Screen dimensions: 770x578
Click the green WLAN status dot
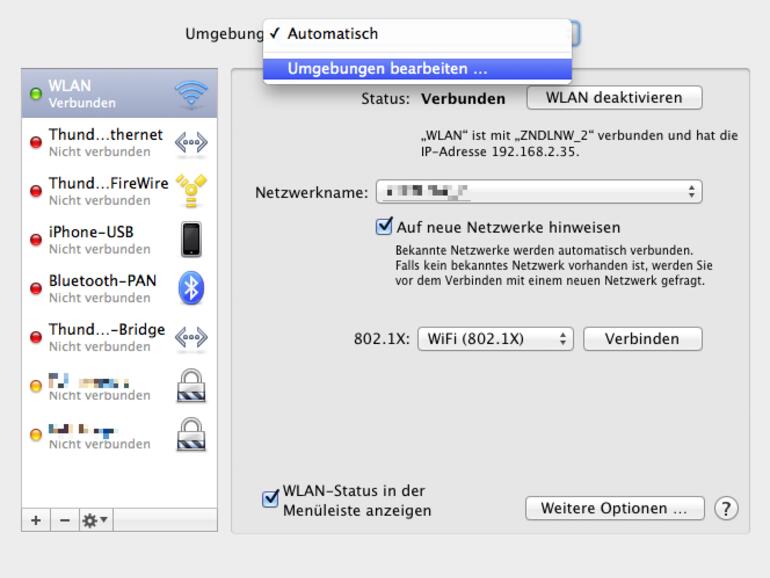36,93
